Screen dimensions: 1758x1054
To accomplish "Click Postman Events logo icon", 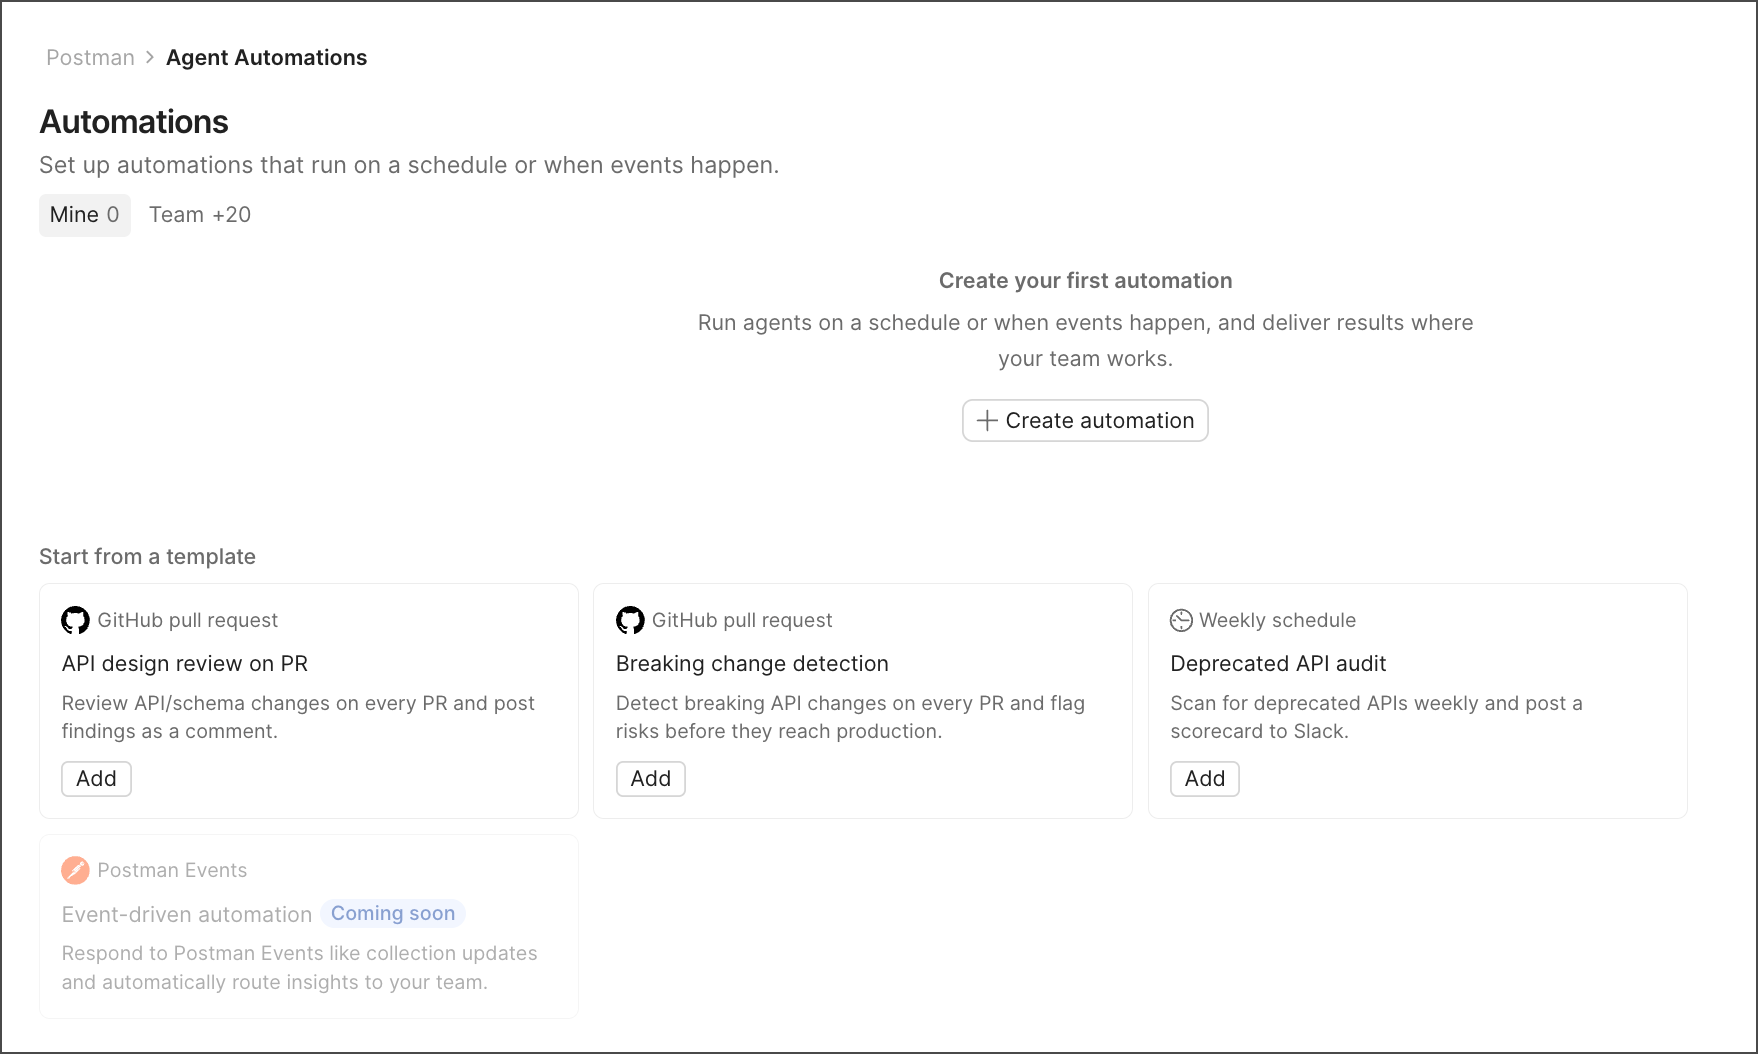I will point(75,870).
